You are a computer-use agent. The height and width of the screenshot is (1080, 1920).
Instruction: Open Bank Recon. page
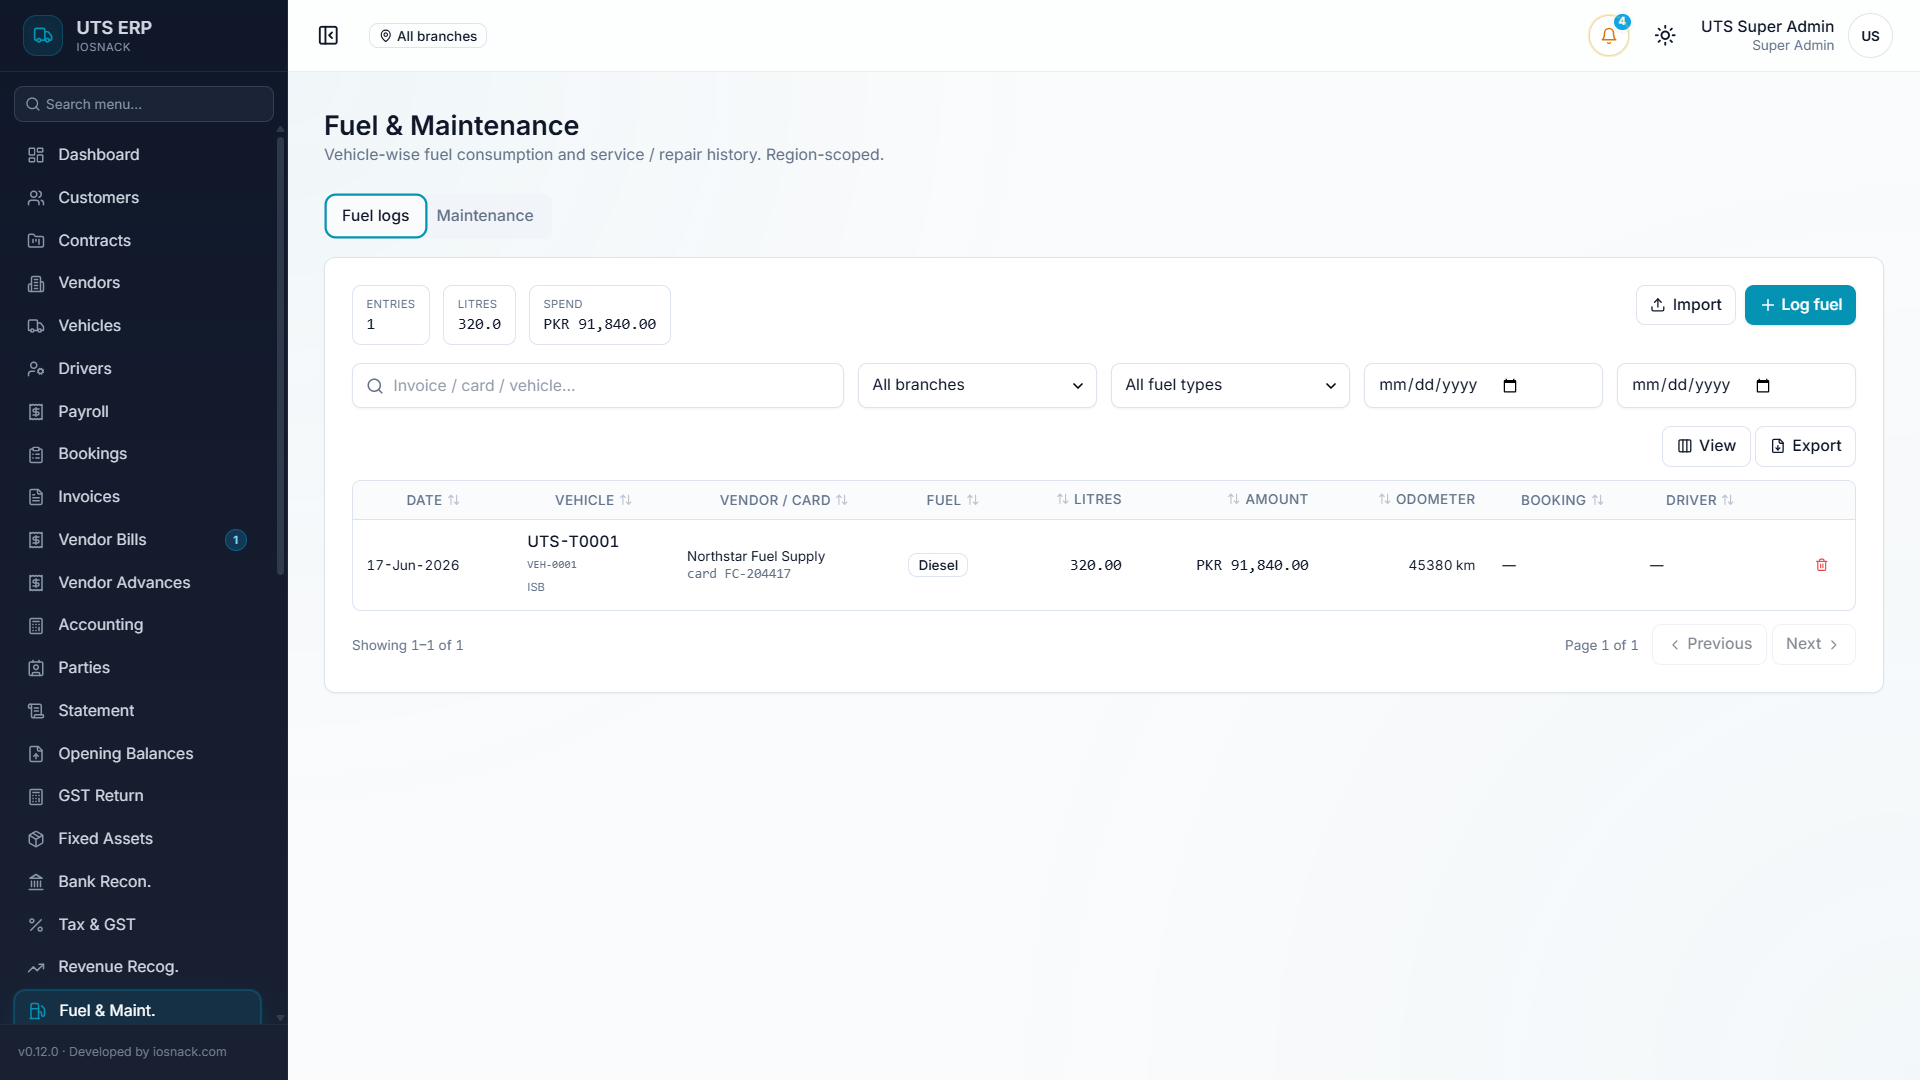138,882
